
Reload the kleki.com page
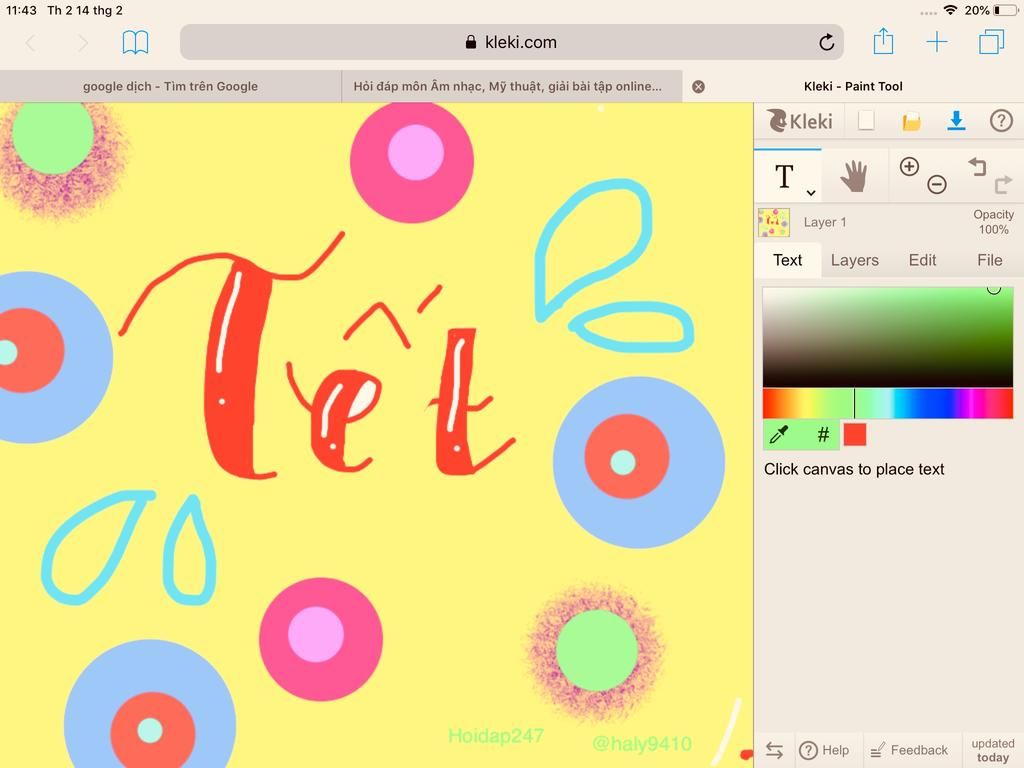coord(826,42)
